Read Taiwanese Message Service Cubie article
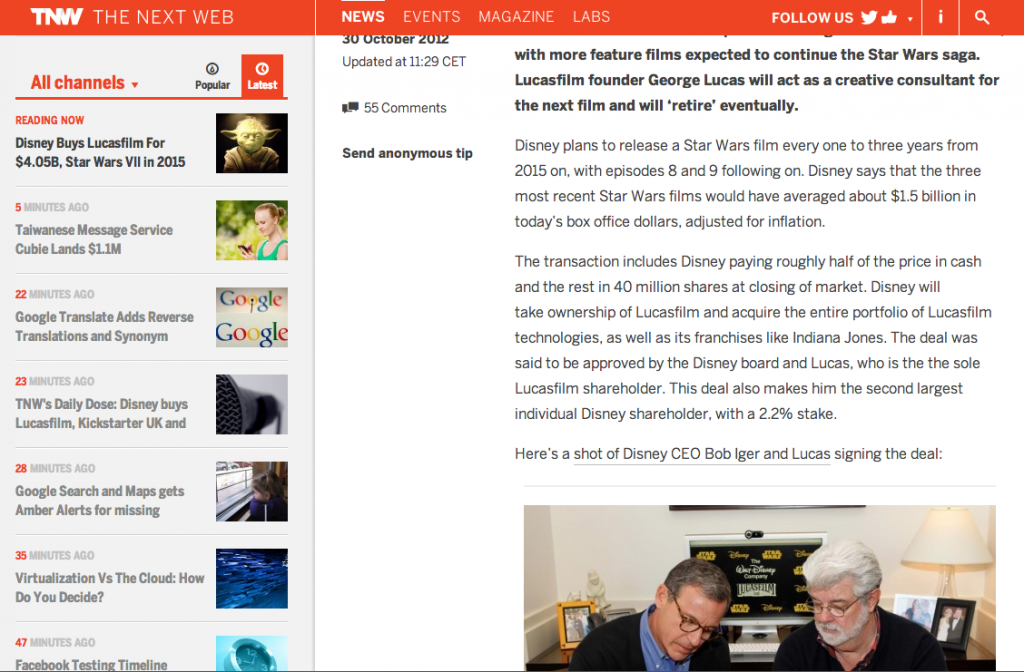Viewport: 1024px width, 672px height. coord(94,239)
